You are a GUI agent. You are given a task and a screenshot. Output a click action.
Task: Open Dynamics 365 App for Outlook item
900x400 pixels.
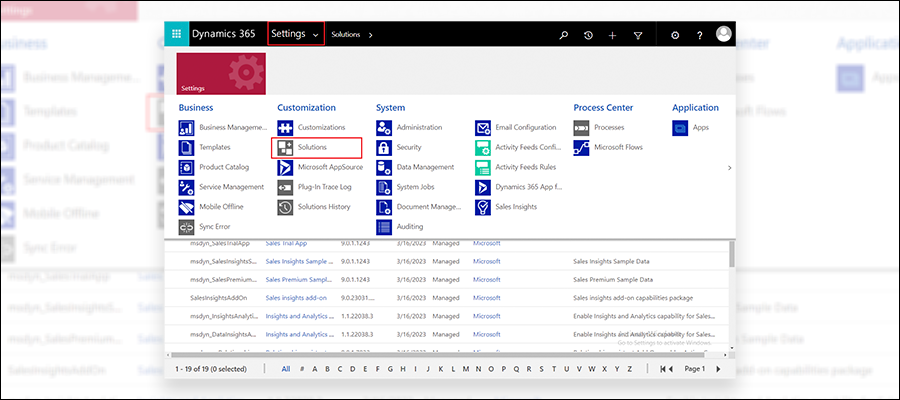pyautogui.click(x=528, y=187)
